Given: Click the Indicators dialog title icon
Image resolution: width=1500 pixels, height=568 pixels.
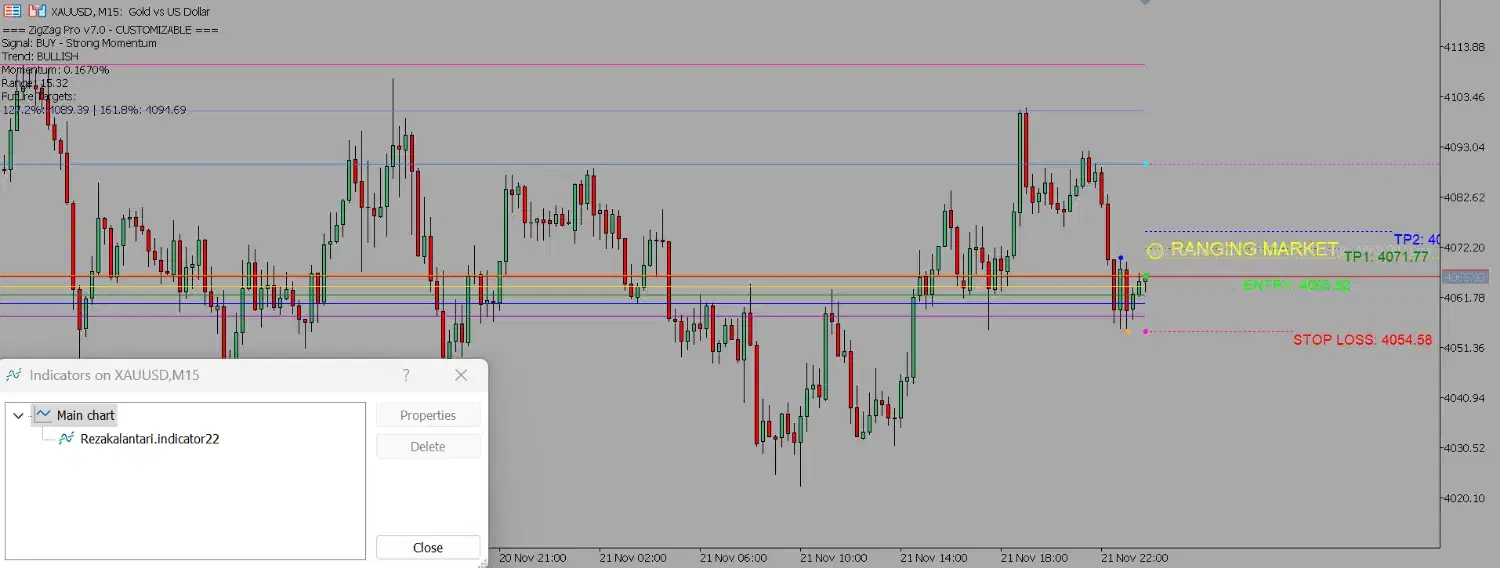Looking at the screenshot, I should [x=14, y=375].
